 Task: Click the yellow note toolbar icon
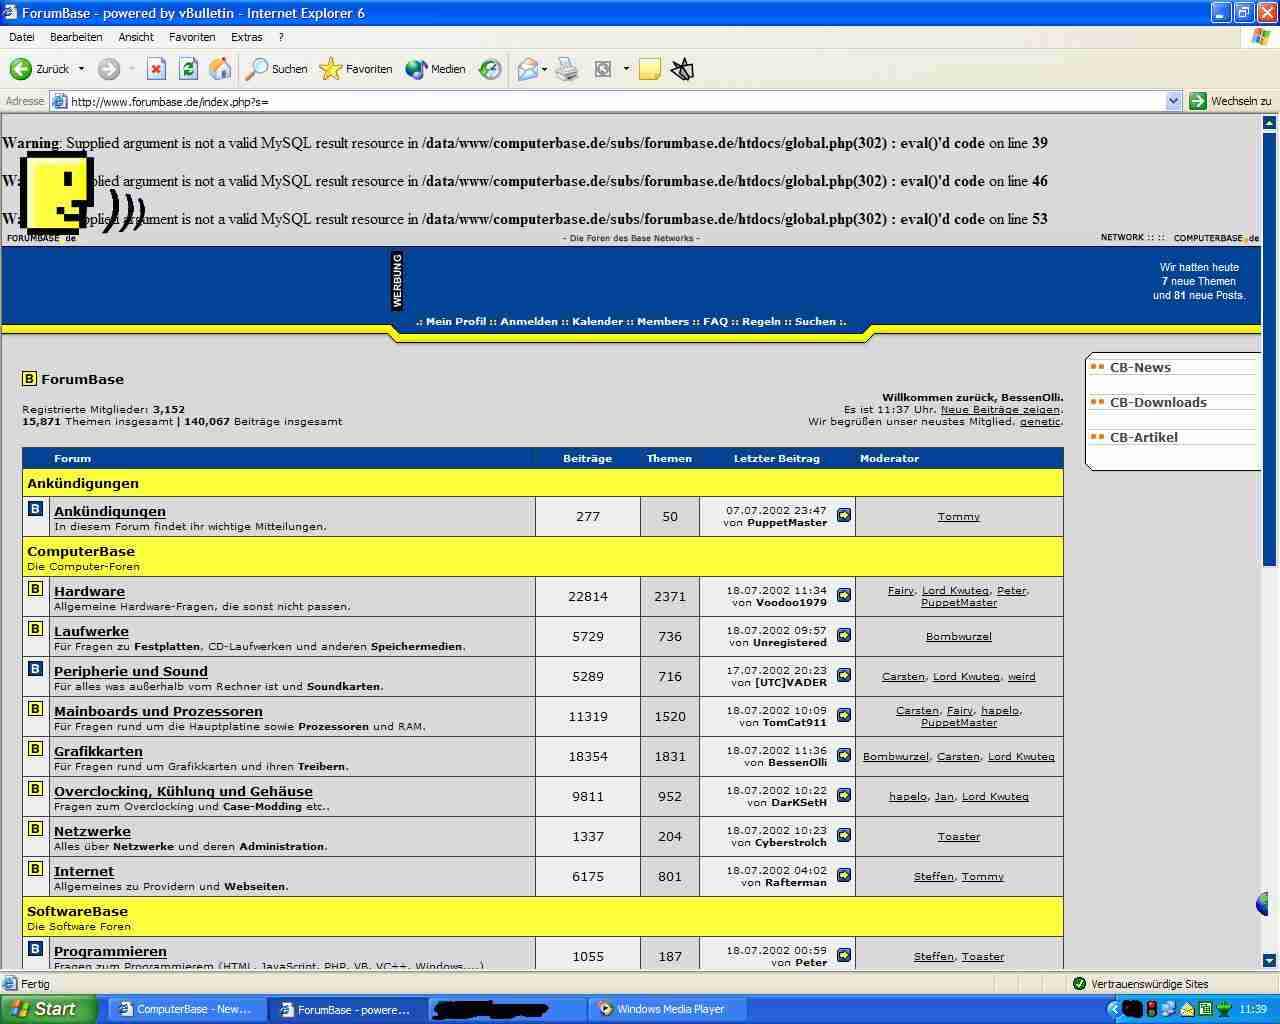(x=650, y=69)
